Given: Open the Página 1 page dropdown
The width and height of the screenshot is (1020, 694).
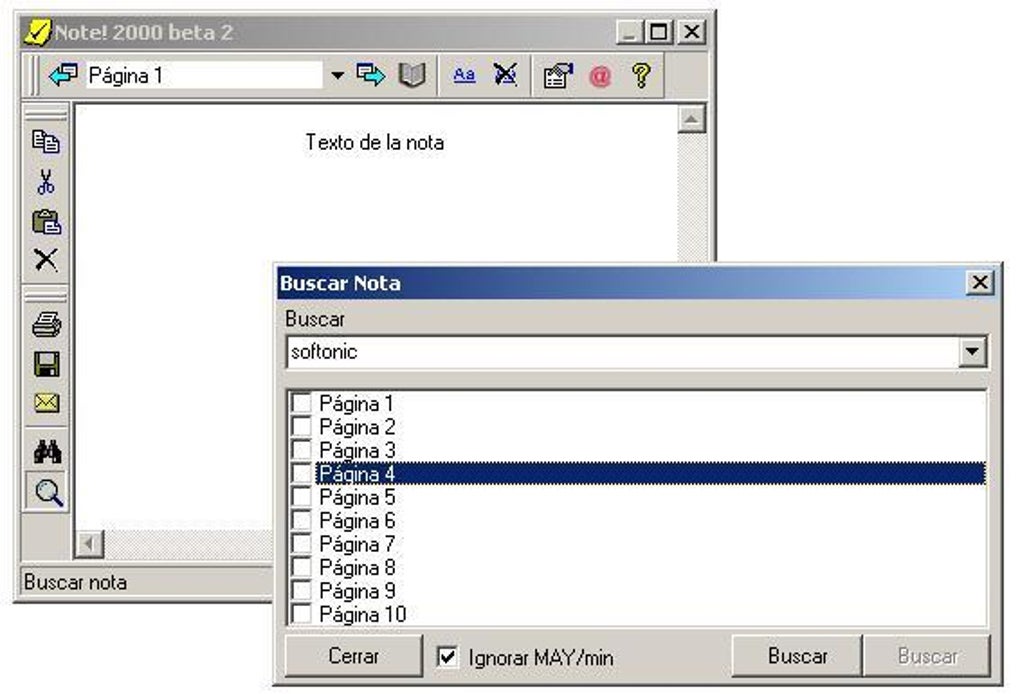Looking at the screenshot, I should (x=338, y=74).
